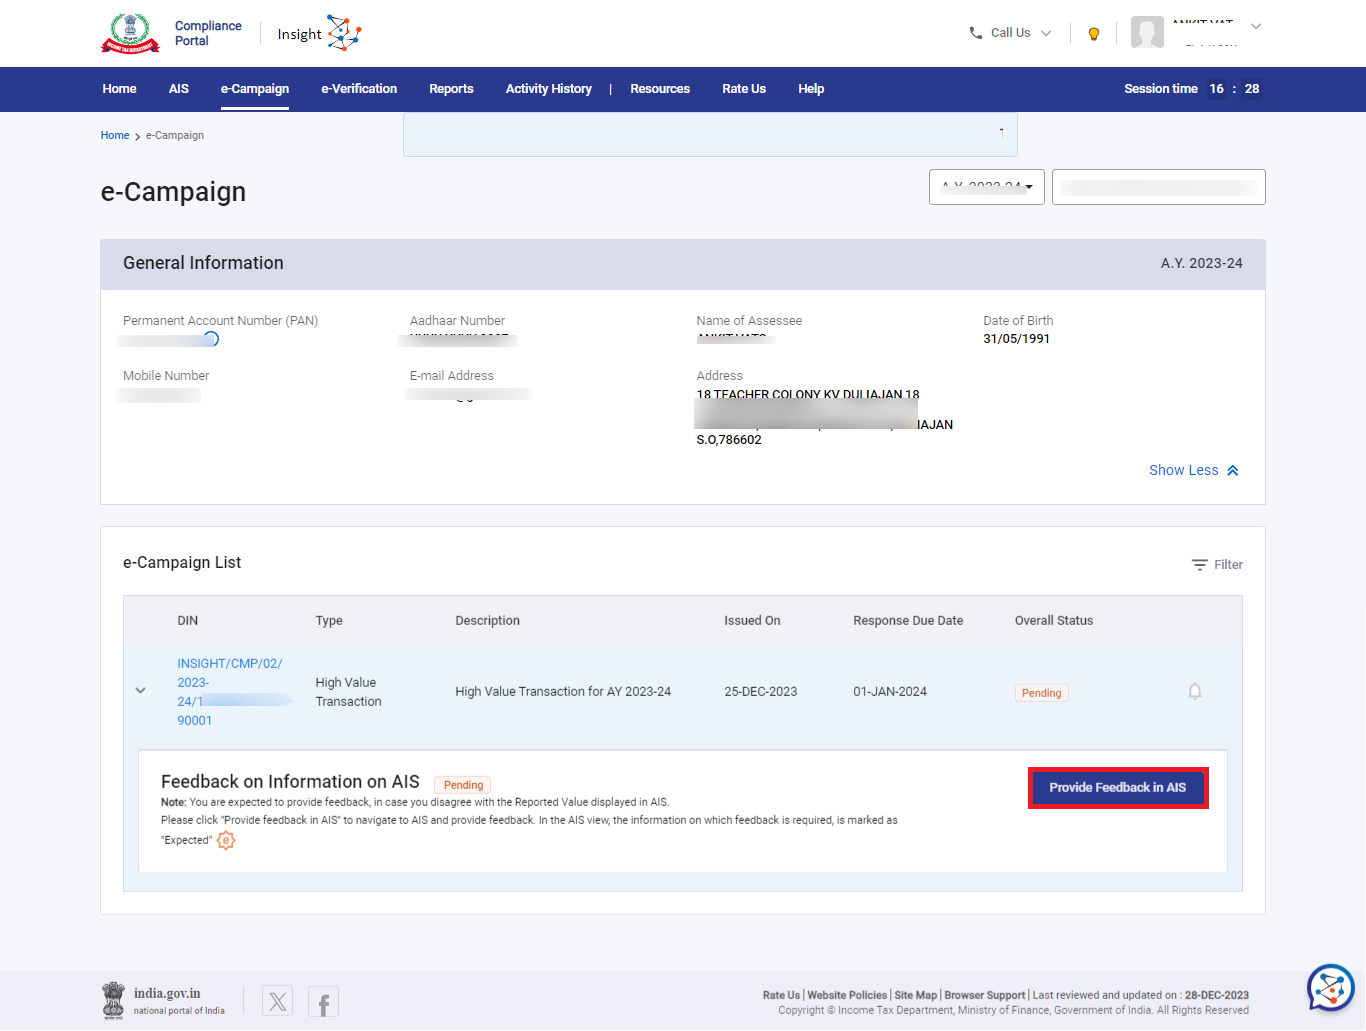Click the Insight network logo

click(343, 33)
